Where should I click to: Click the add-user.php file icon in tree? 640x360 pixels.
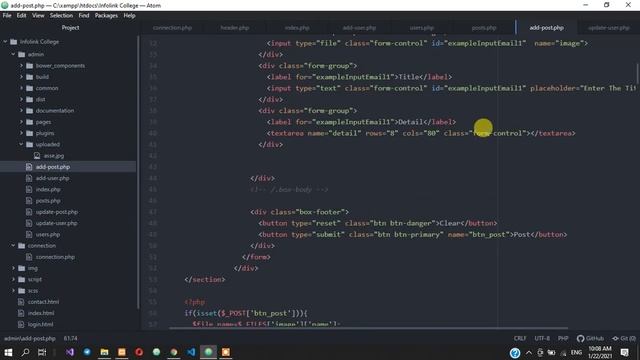pyautogui.click(x=29, y=178)
